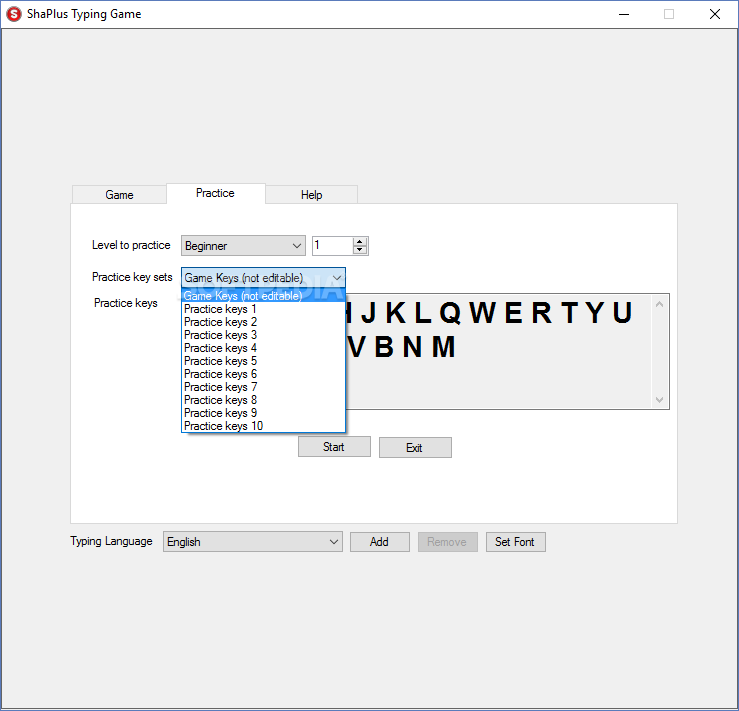This screenshot has height=711, width=739.
Task: Pick Practice keys 5 option
Action: (263, 361)
